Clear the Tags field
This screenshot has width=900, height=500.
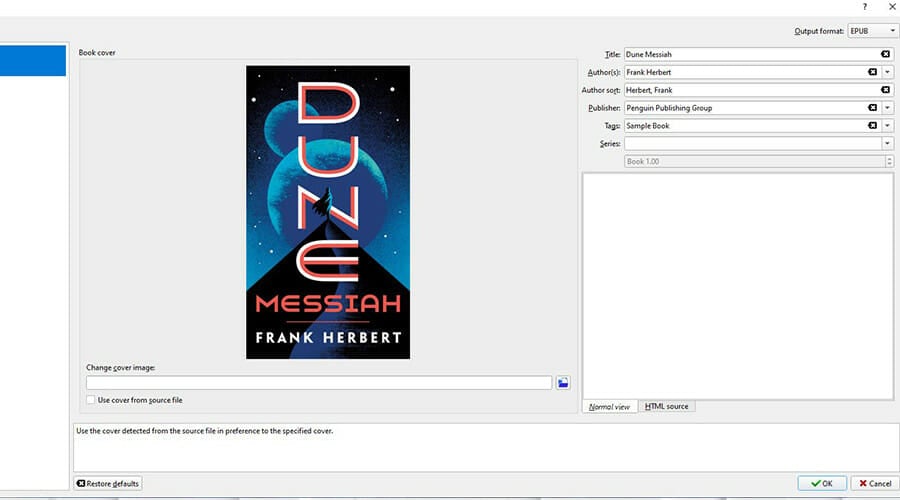pos(872,125)
